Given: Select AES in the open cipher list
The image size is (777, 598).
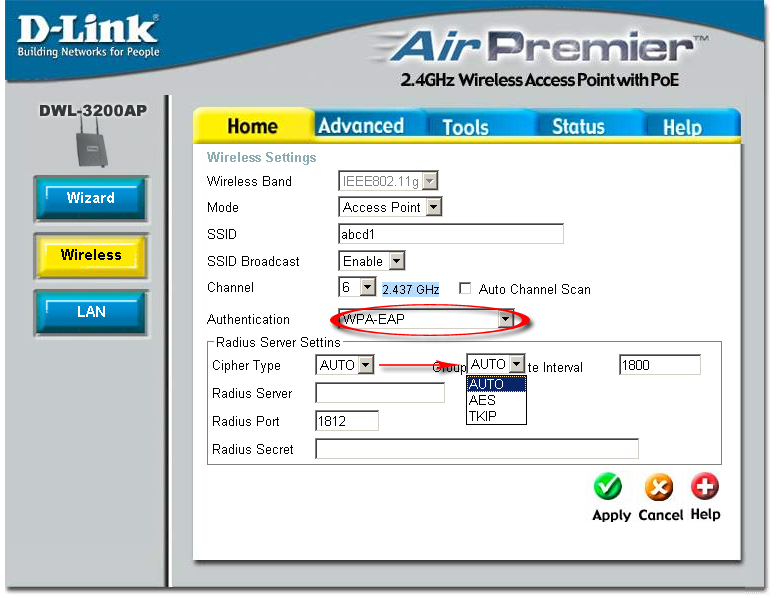Looking at the screenshot, I should click(x=496, y=400).
